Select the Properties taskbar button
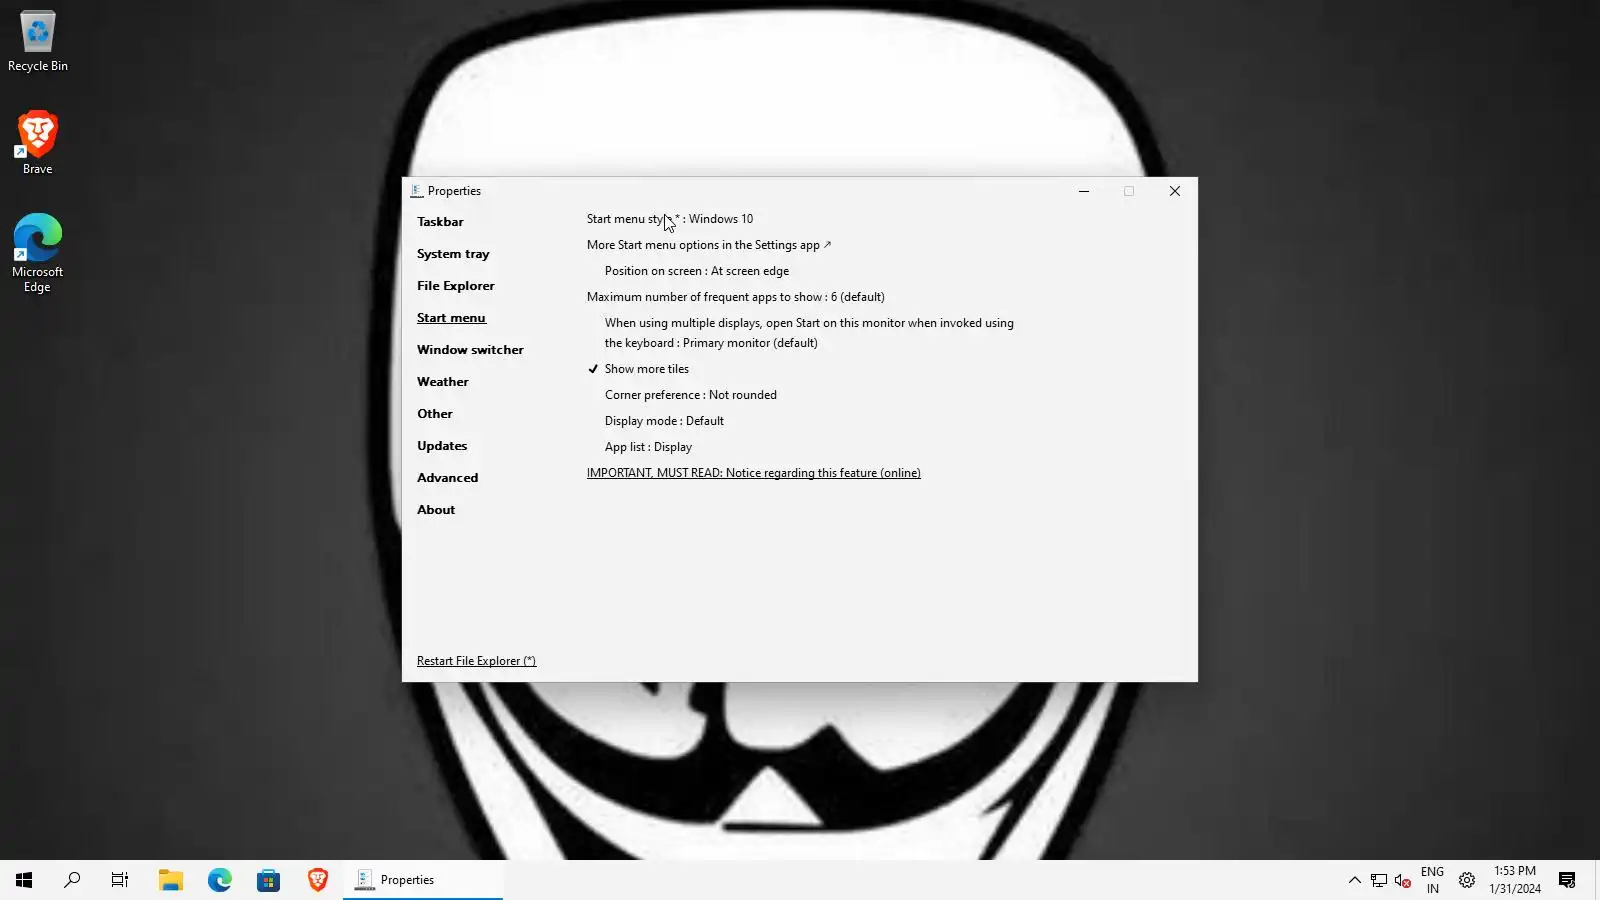 (423, 880)
